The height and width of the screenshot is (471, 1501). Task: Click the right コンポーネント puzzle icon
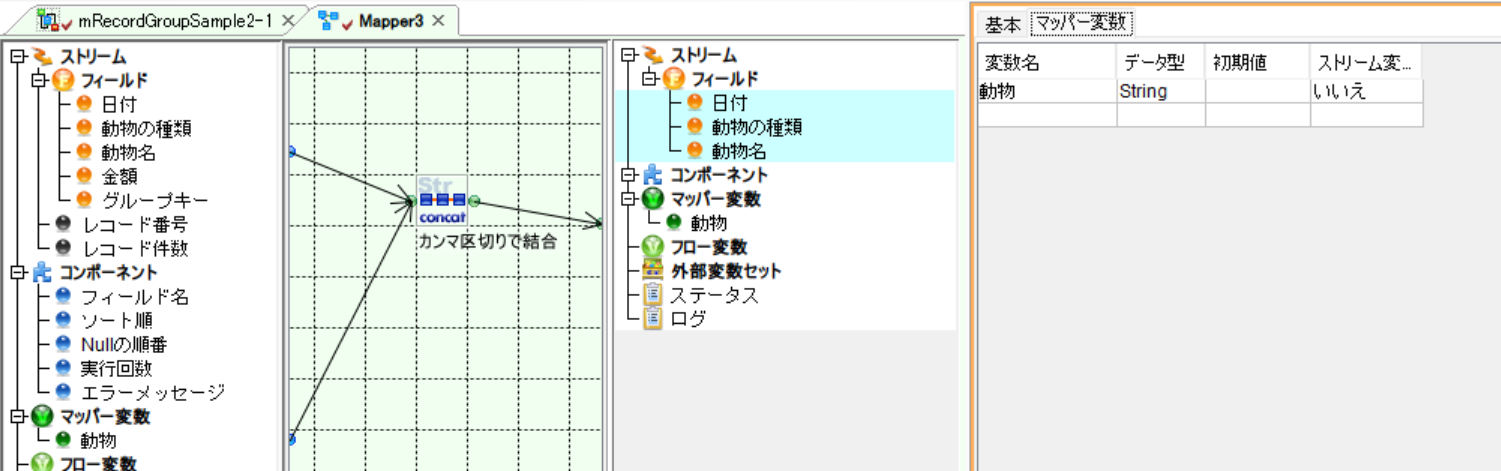pyautogui.click(x=652, y=175)
